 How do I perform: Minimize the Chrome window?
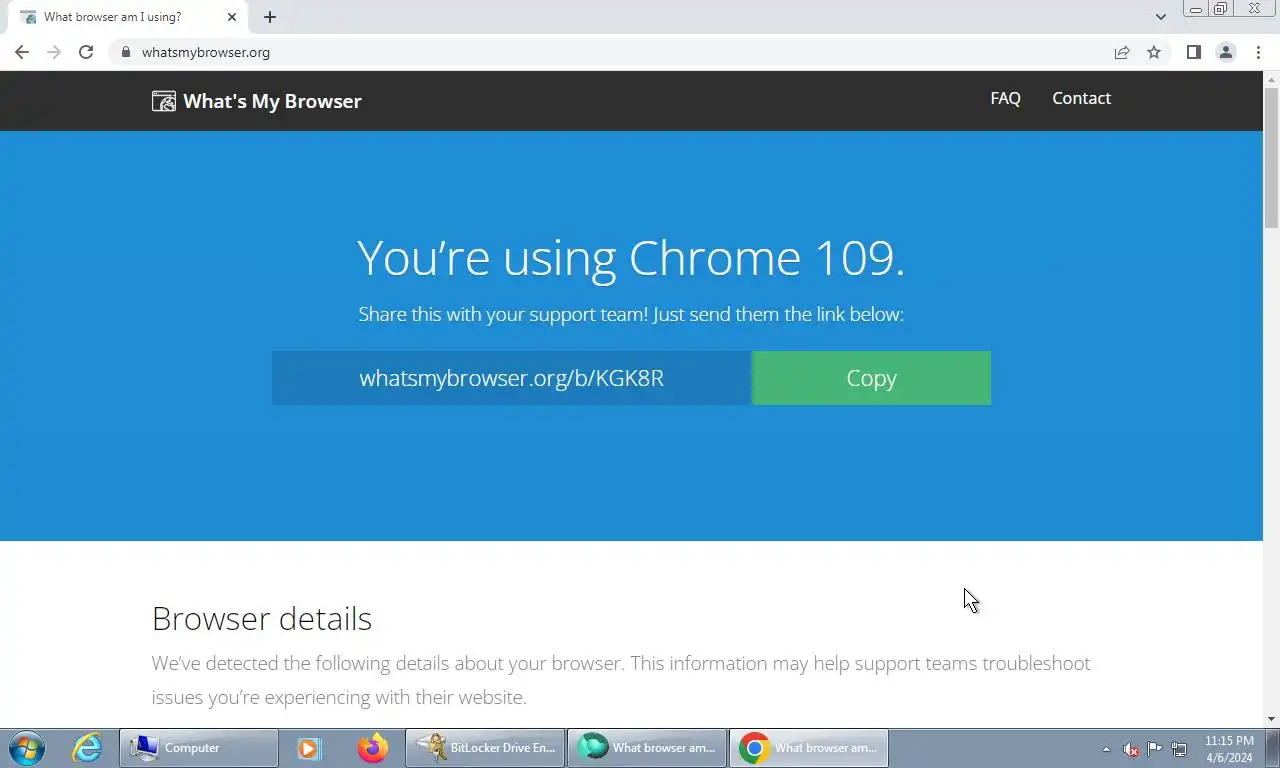point(1196,9)
